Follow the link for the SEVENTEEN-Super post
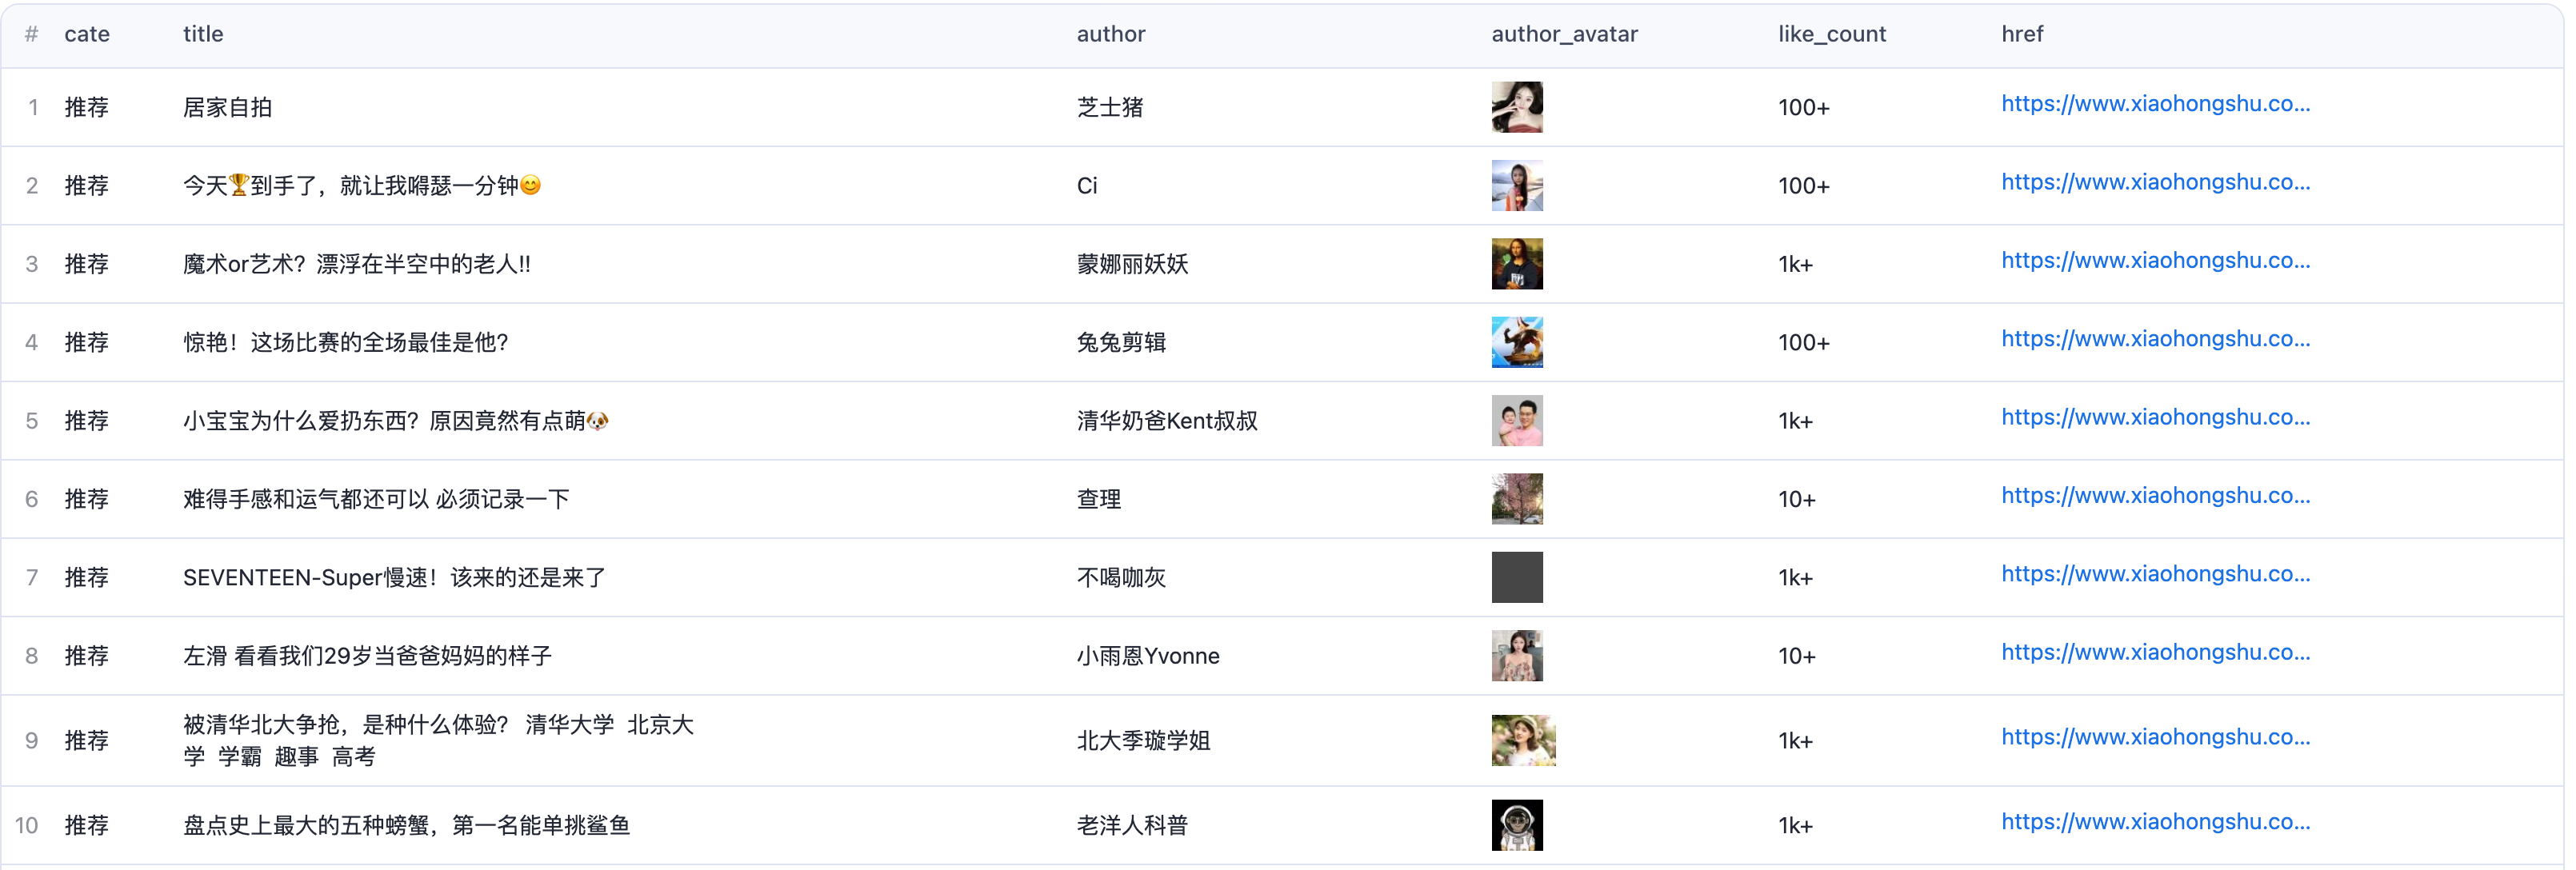Image resolution: width=2576 pixels, height=870 pixels. coord(2155,574)
